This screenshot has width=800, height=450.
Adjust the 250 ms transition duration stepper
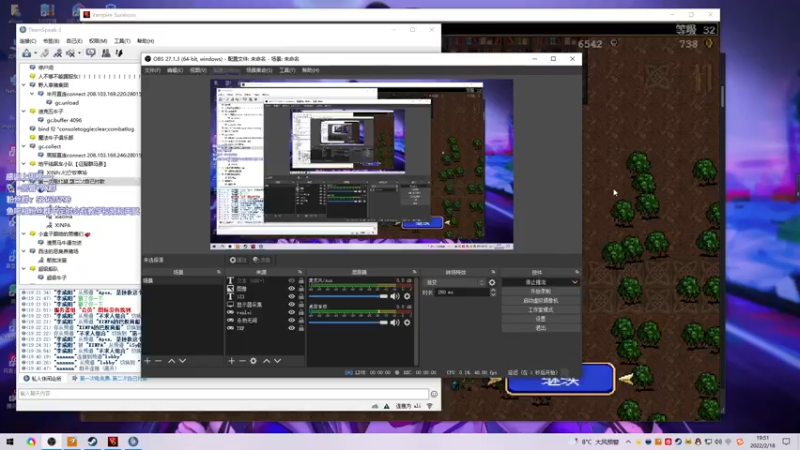(493, 292)
